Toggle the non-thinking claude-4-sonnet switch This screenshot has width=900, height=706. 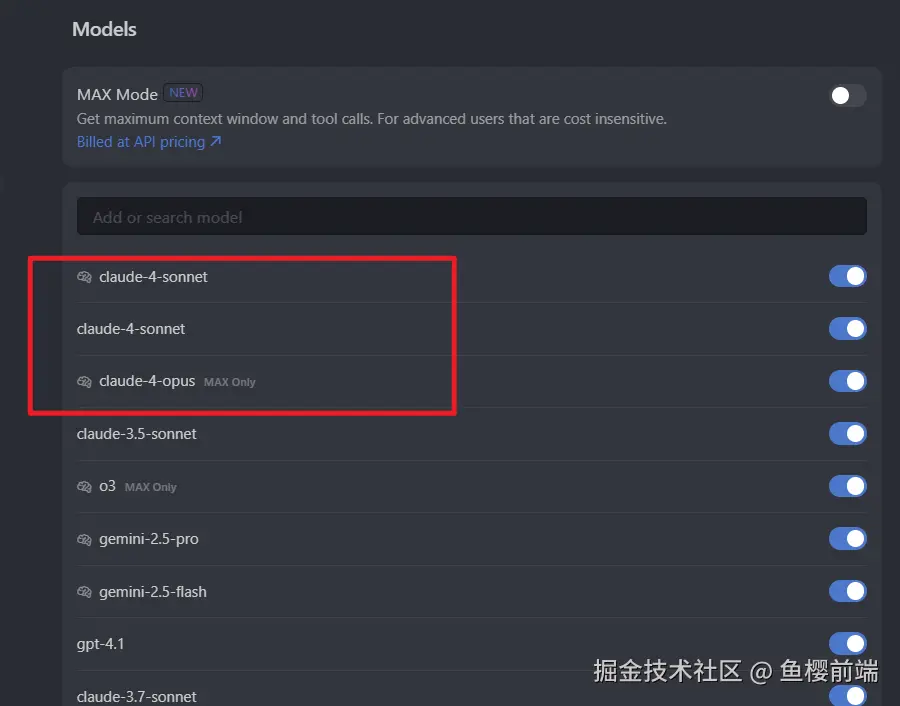coord(848,329)
